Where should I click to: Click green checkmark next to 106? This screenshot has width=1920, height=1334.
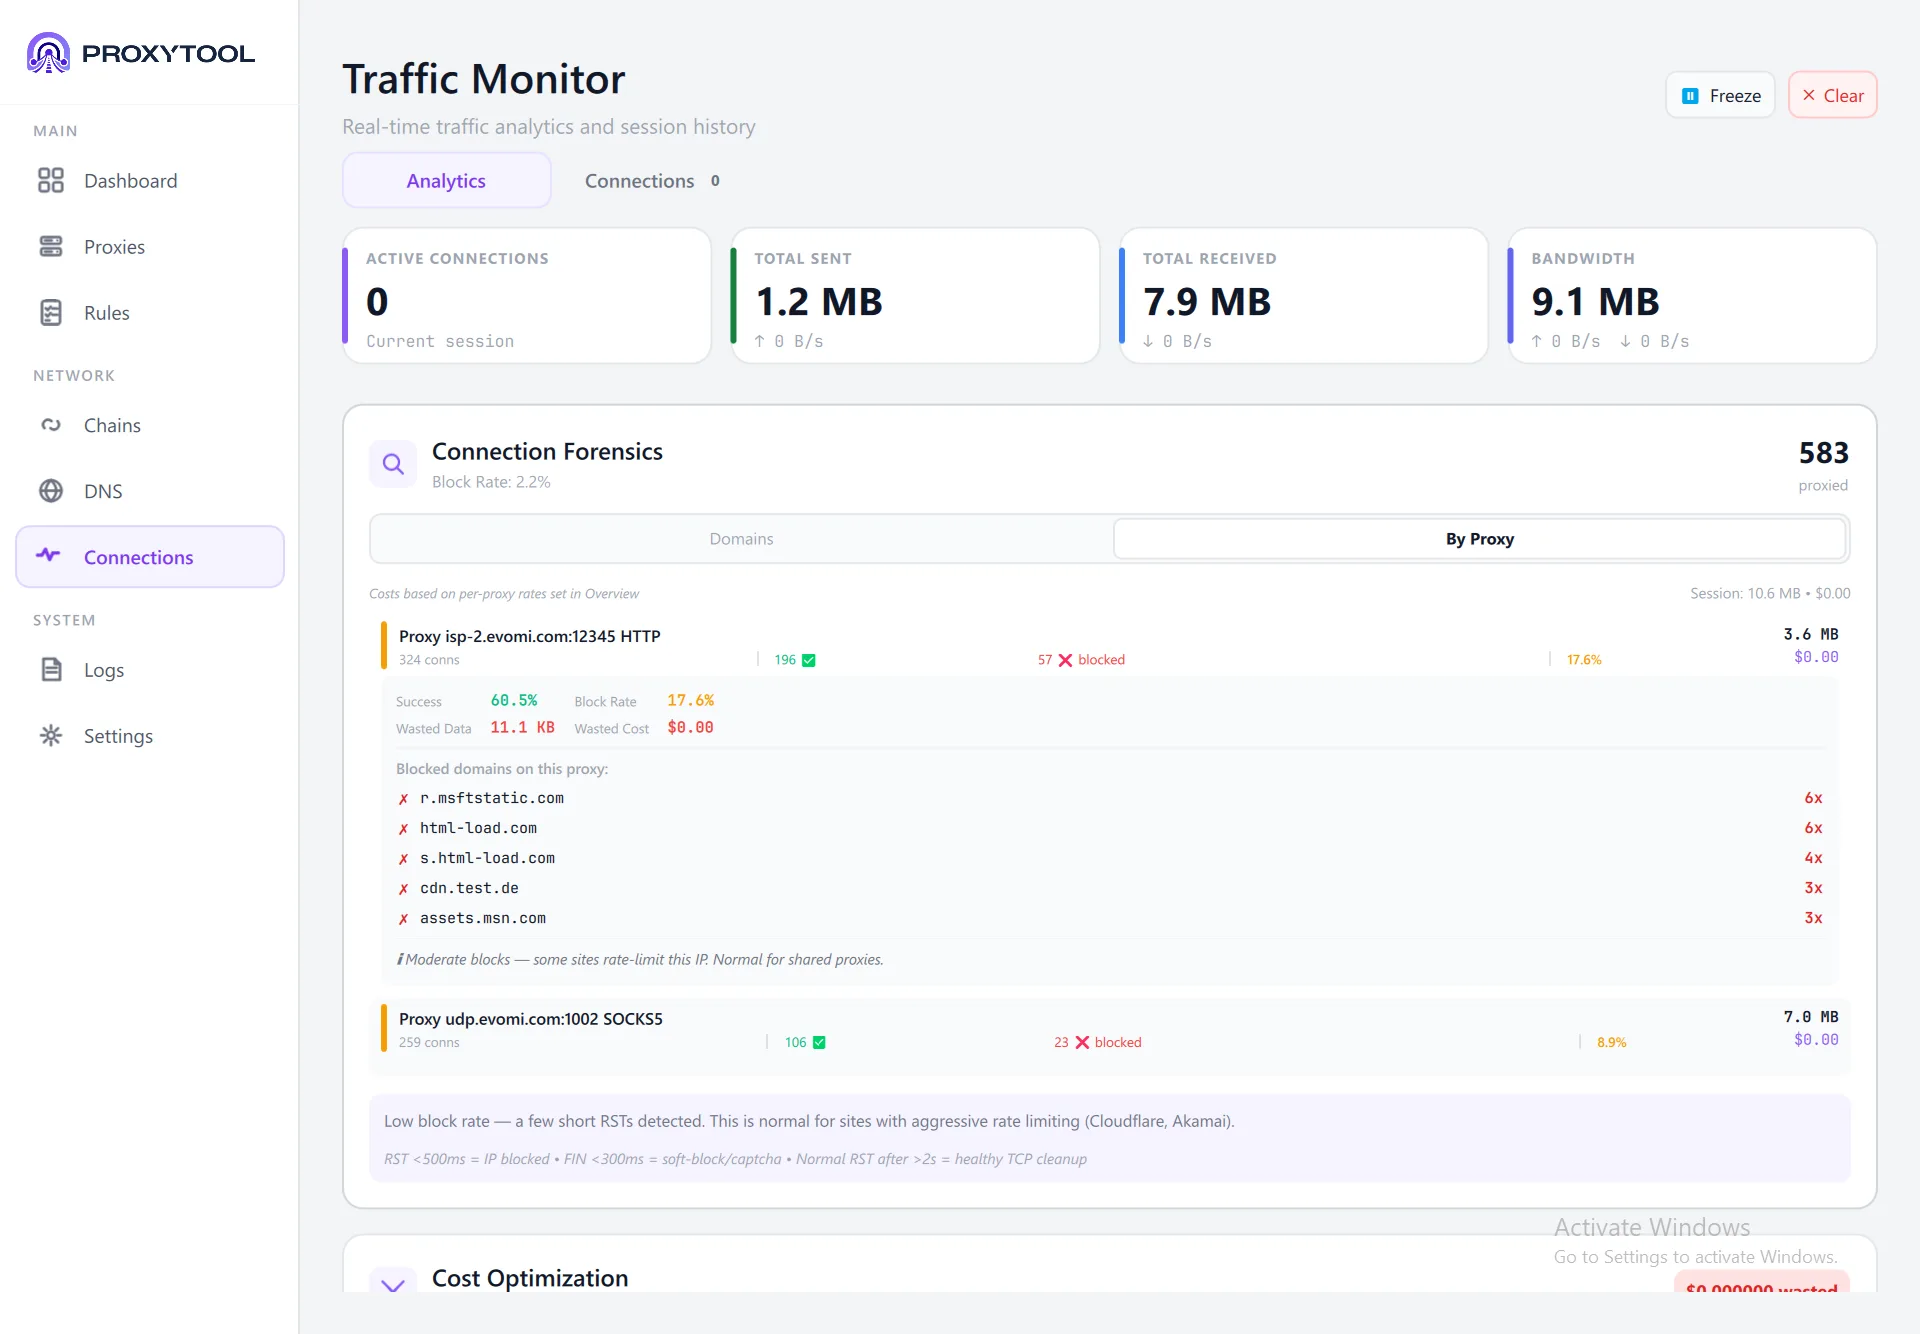point(819,1042)
